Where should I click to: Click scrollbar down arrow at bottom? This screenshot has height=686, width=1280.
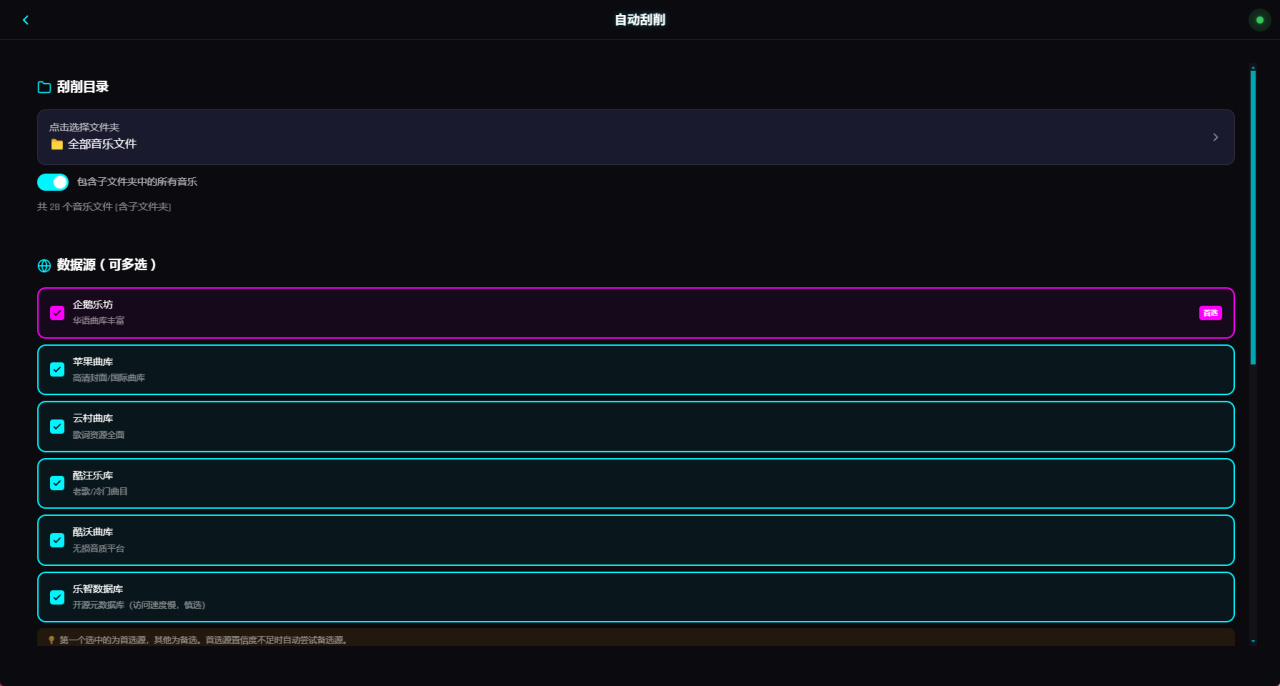1253,641
